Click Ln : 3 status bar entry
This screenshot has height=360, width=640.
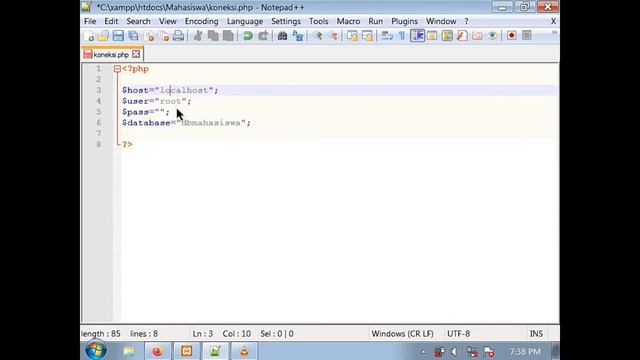(203, 334)
